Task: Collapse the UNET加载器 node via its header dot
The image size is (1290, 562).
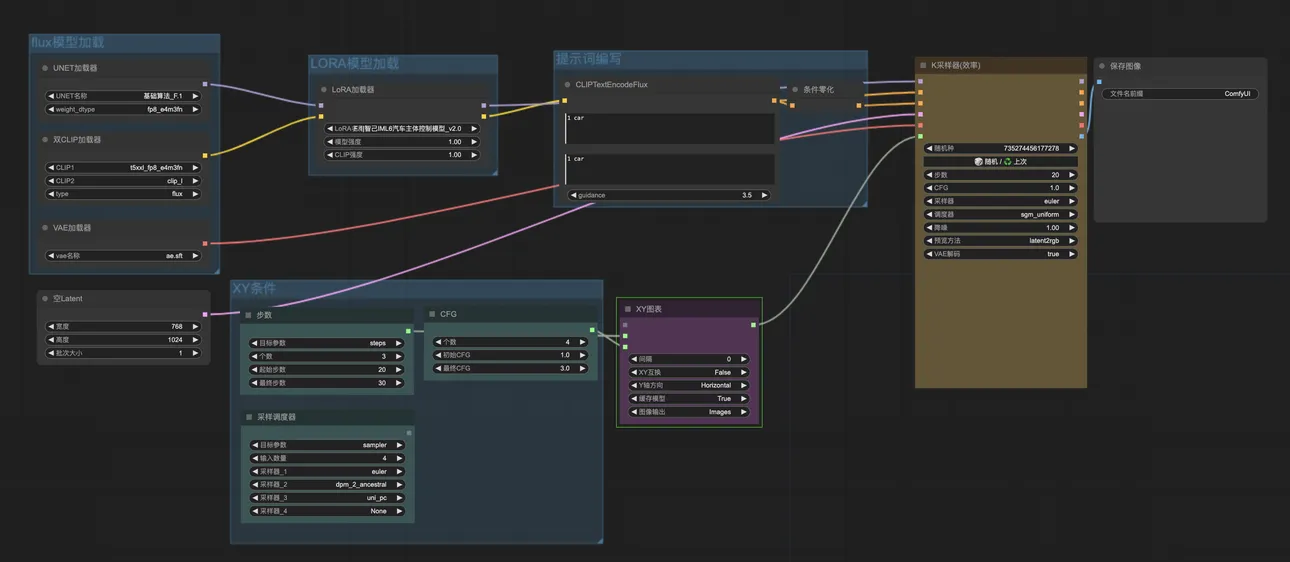Action: [x=45, y=68]
